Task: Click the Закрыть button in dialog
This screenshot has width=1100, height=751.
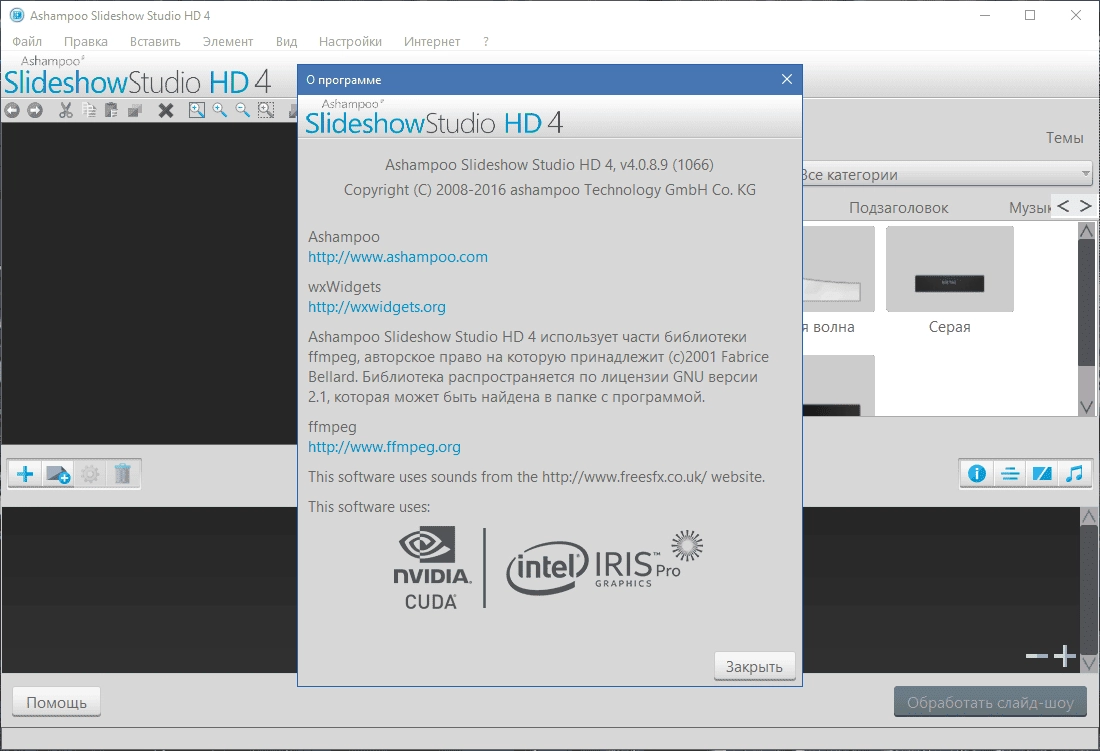Action: (x=754, y=666)
